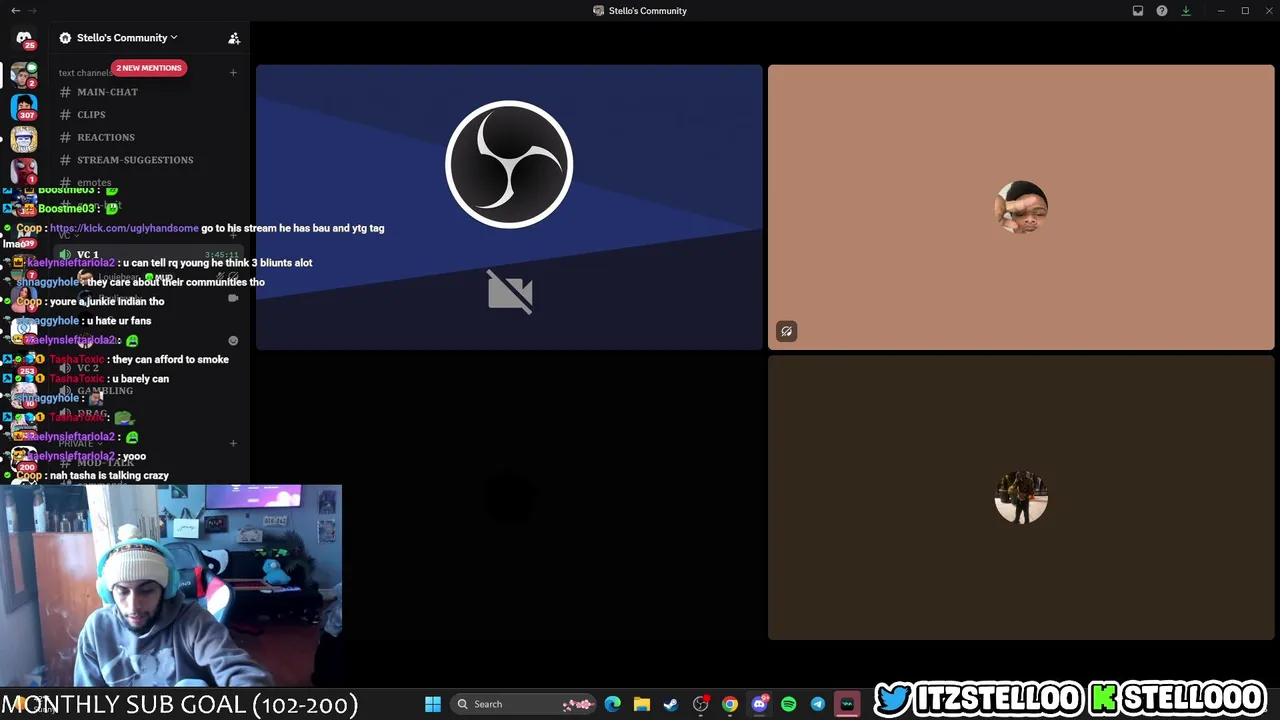Open Discord direct messages home icon

pyautogui.click(x=24, y=38)
